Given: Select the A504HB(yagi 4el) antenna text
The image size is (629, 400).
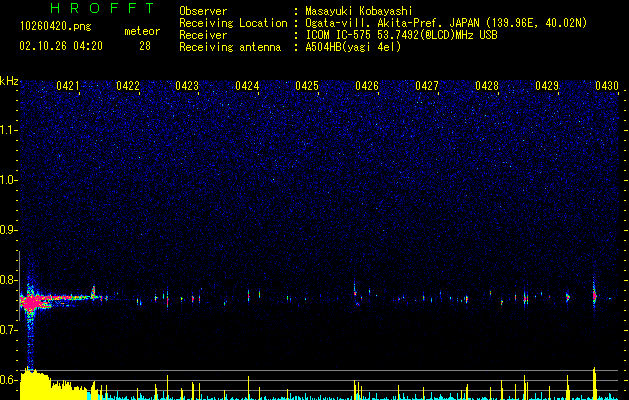Looking at the screenshot, I should pyautogui.click(x=353, y=47).
